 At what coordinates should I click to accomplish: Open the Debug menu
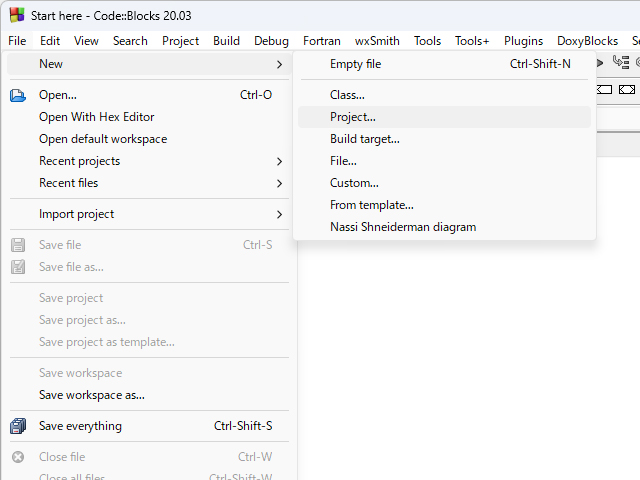[271, 41]
